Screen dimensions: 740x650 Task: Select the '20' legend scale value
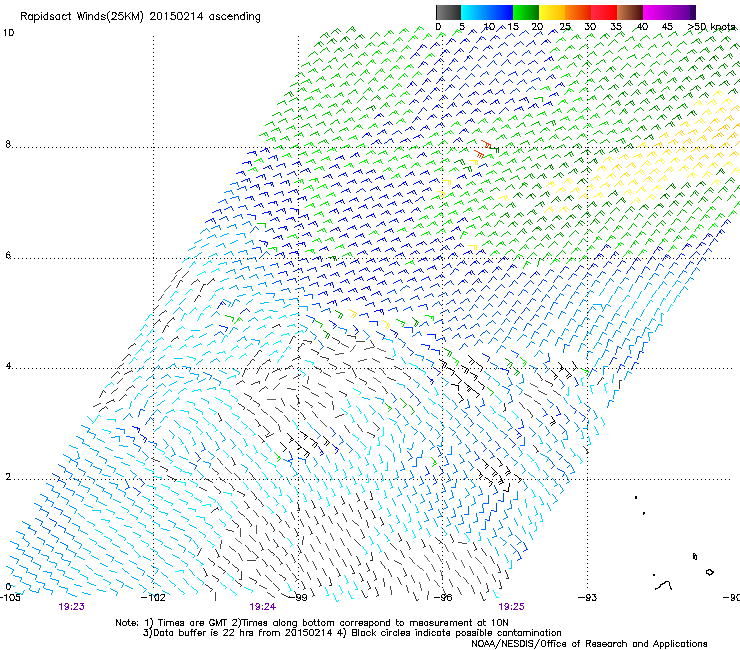point(538,27)
